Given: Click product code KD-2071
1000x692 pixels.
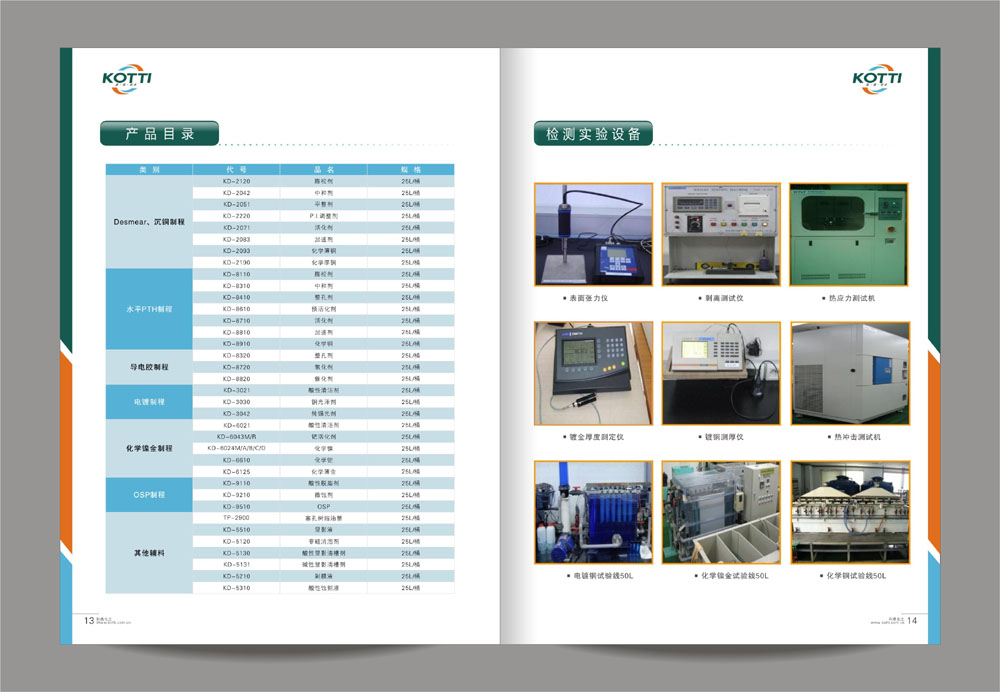Looking at the screenshot, I should [x=237, y=228].
